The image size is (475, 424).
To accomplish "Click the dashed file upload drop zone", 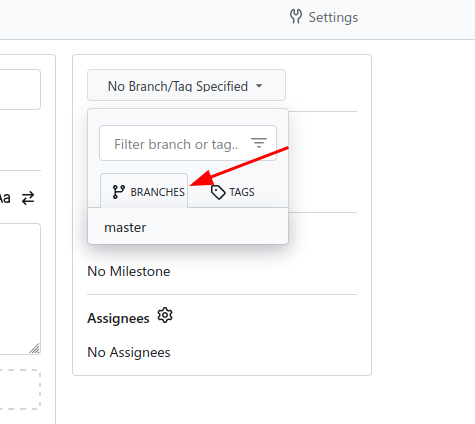I will click(x=20, y=389).
